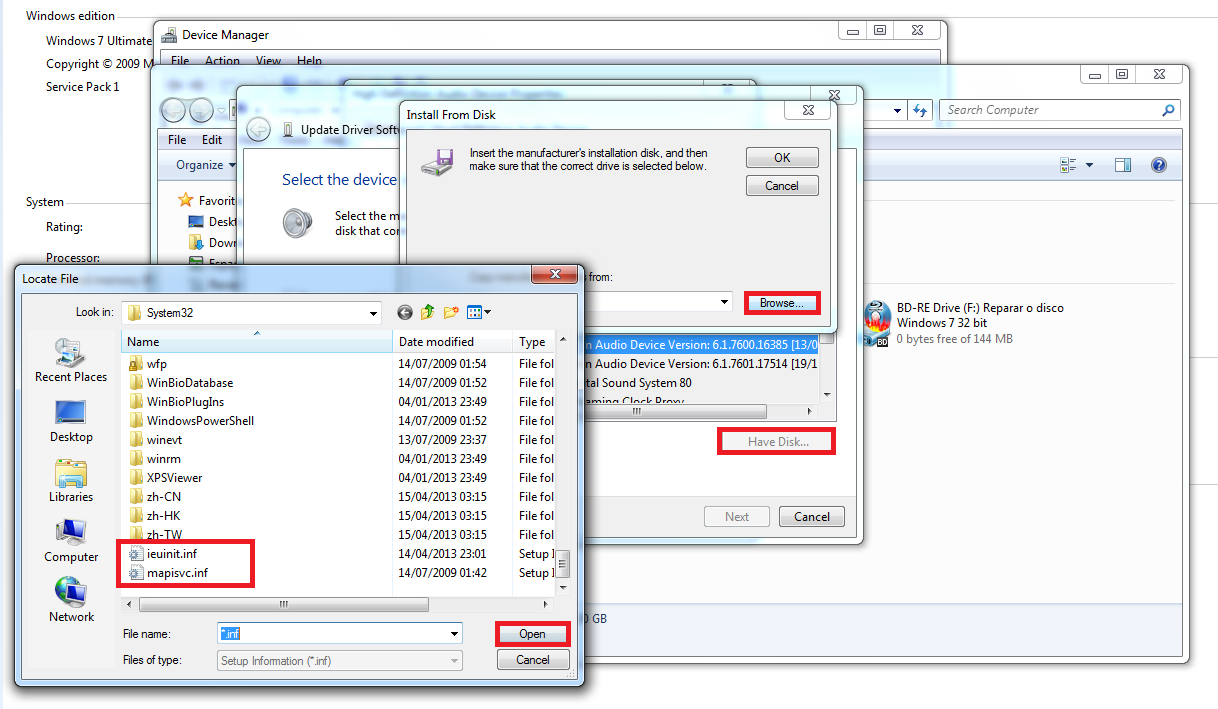Click the back arrow in Update Driver Software
Image resolution: width=1218 pixels, height=709 pixels.
point(258,129)
